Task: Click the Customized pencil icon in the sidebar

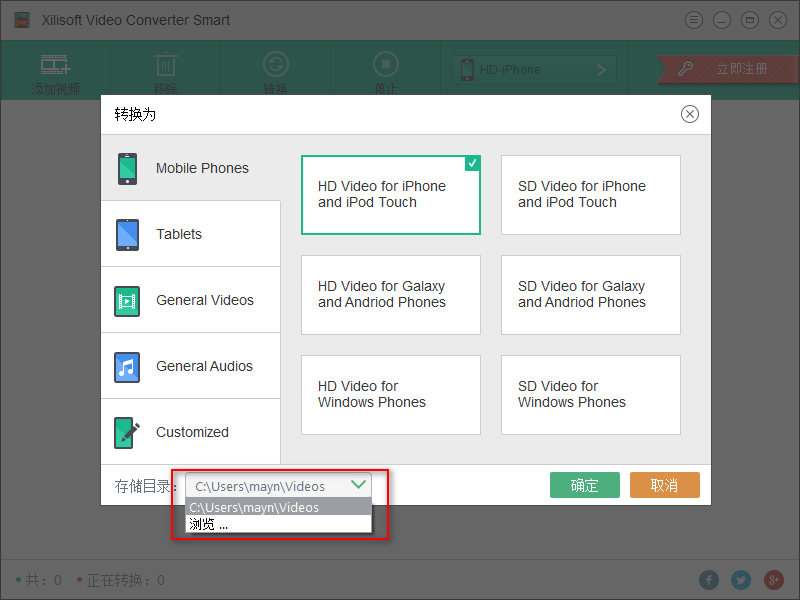Action: point(127,431)
